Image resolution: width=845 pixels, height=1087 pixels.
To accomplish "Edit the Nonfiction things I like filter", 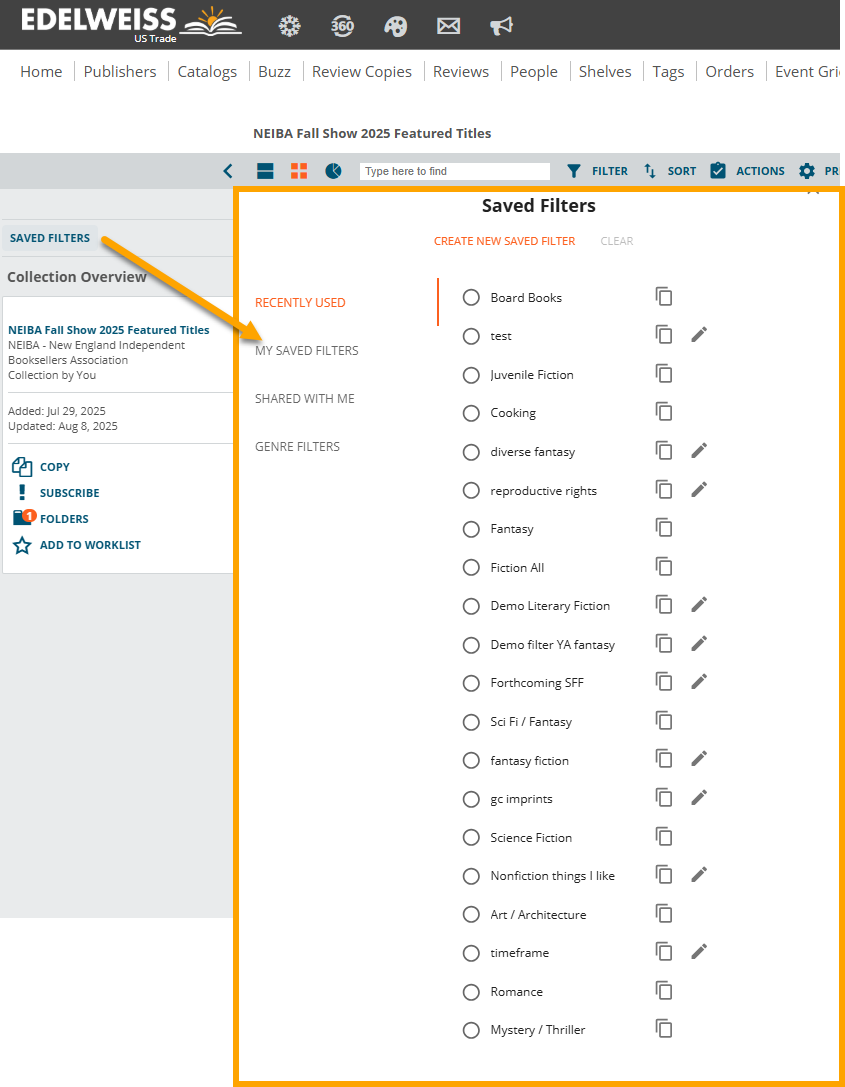I will (699, 876).
